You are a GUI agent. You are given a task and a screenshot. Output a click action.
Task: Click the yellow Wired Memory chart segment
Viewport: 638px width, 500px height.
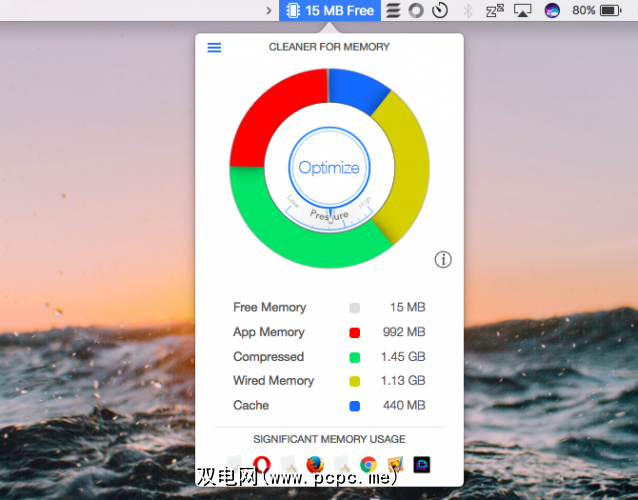tap(407, 165)
